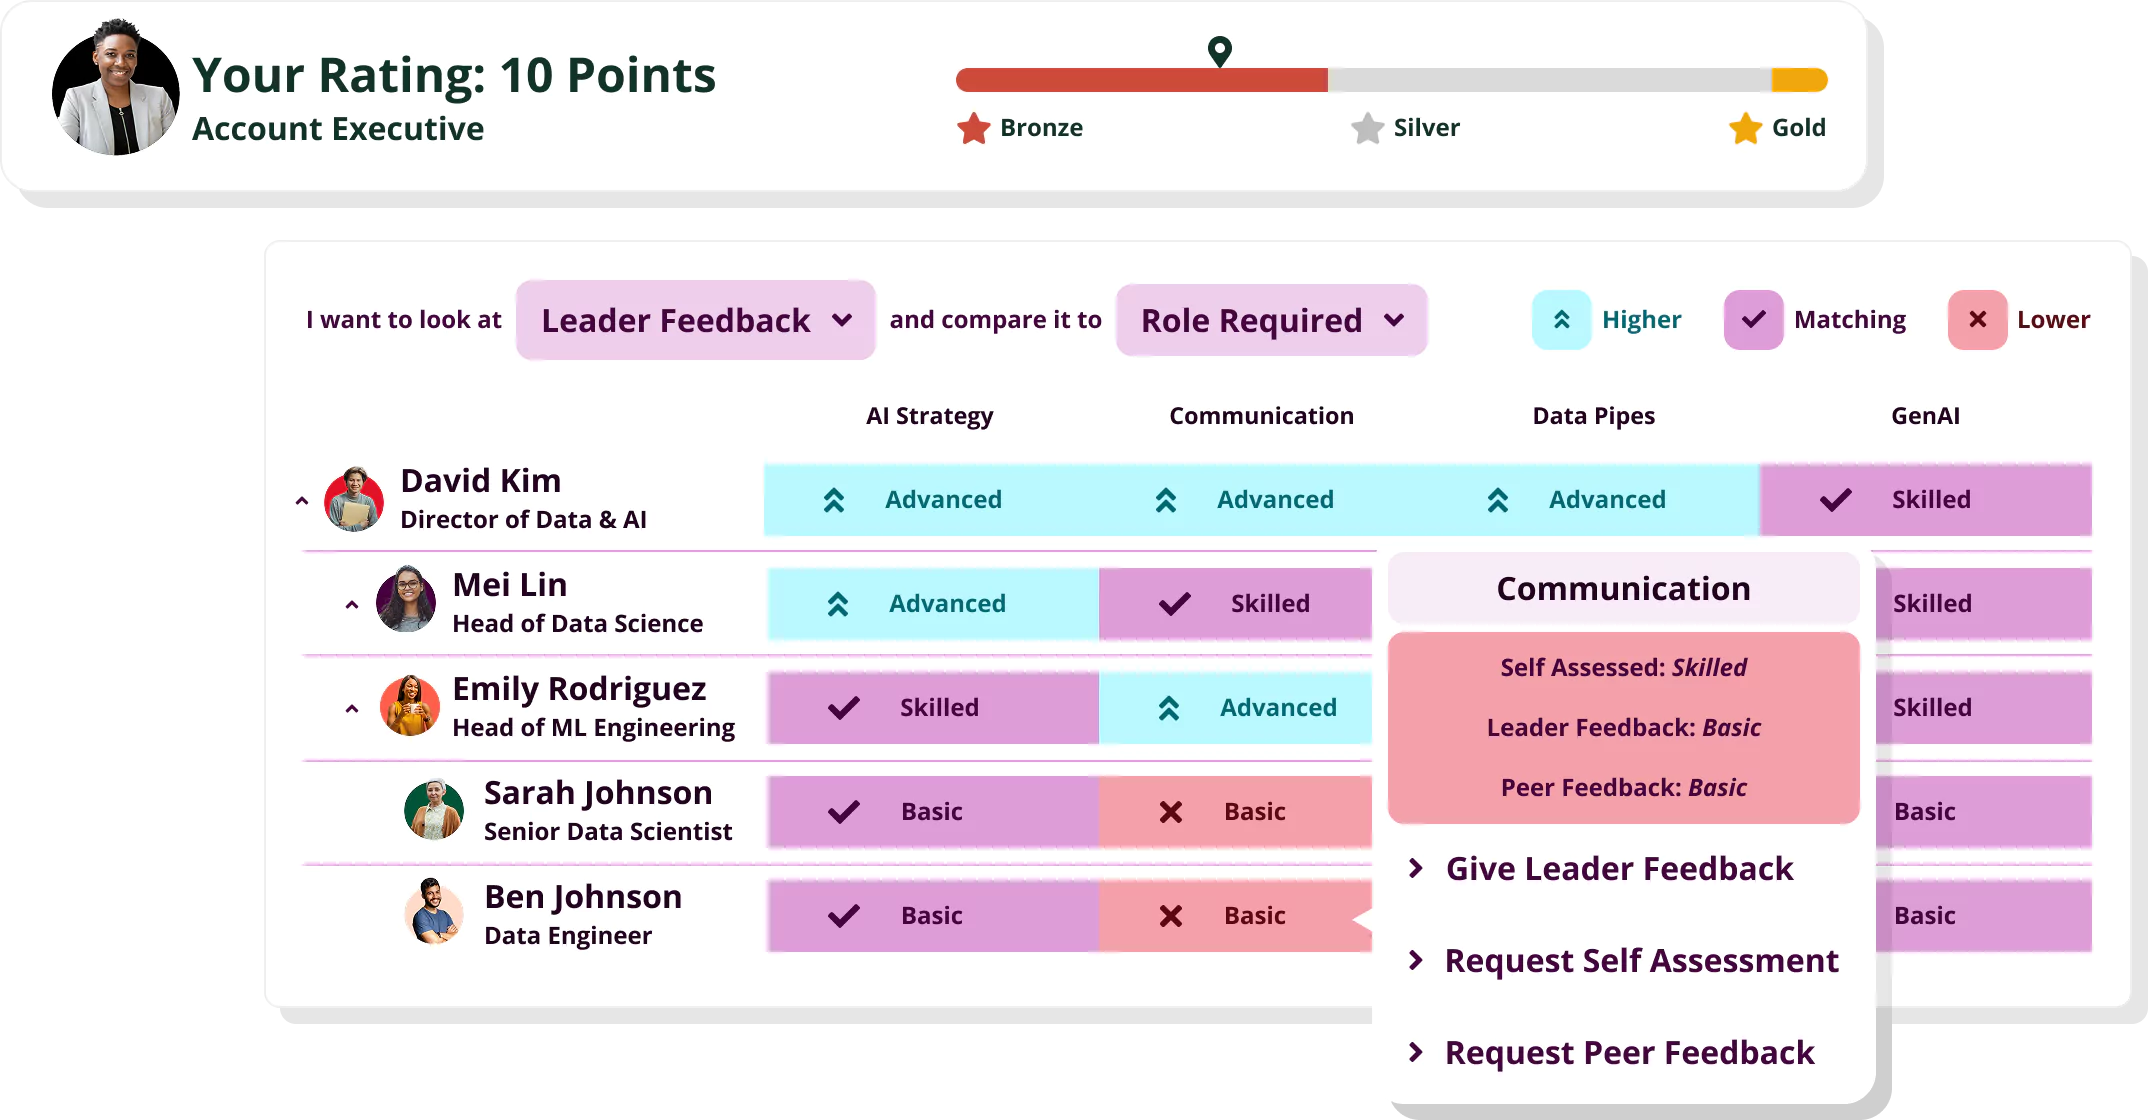
Task: Click the Higher legend double-arrow icon
Action: [1561, 320]
